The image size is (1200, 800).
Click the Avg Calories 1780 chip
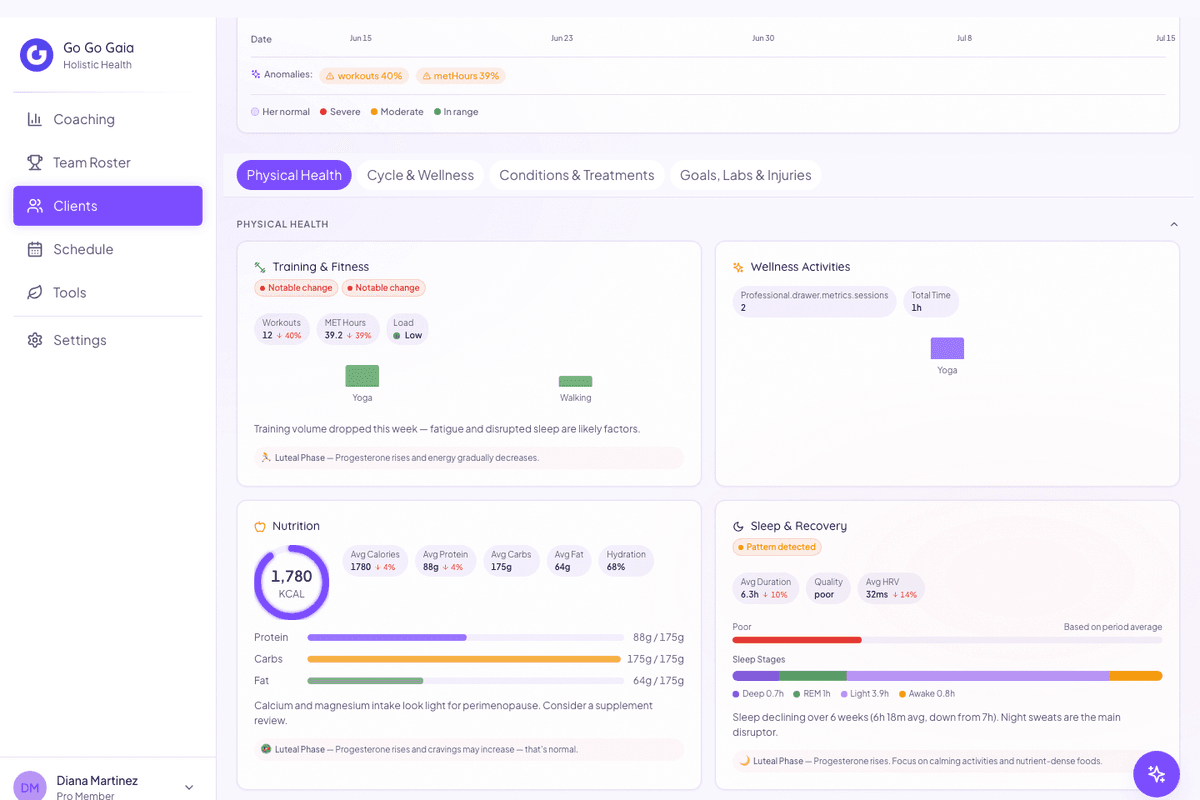[x=375, y=561]
